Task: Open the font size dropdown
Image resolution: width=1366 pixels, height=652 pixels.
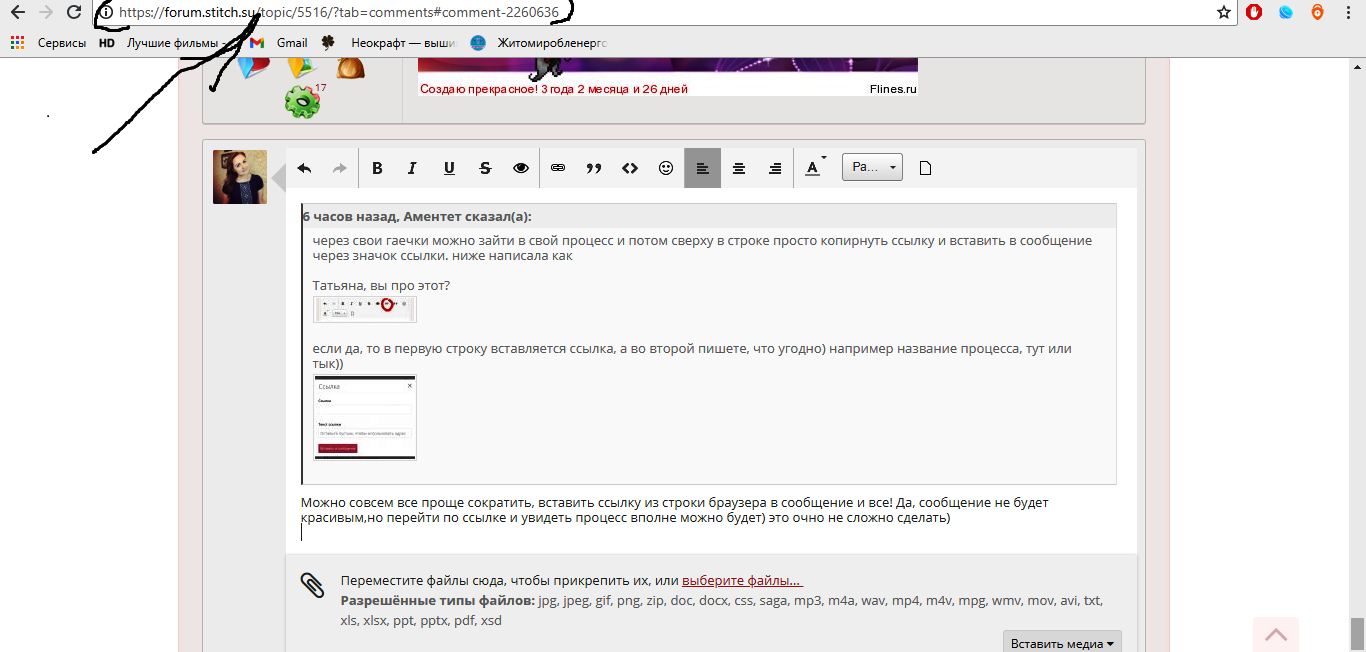Action: point(872,167)
